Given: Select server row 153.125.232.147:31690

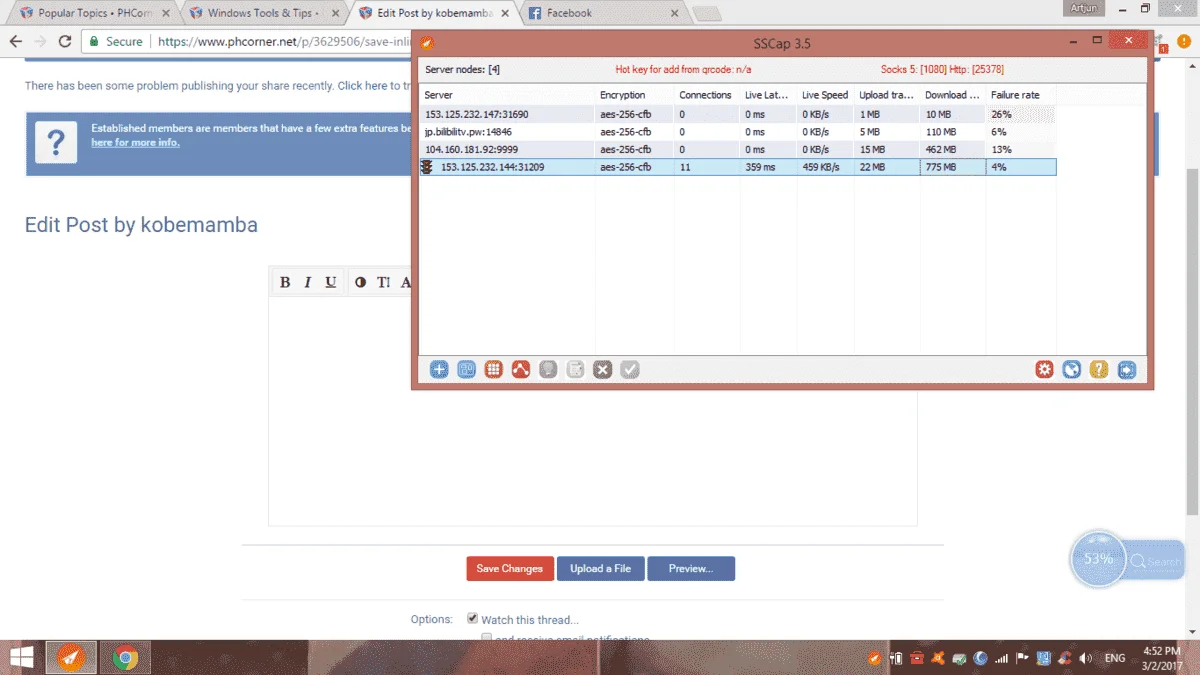Looking at the screenshot, I should pos(738,115).
